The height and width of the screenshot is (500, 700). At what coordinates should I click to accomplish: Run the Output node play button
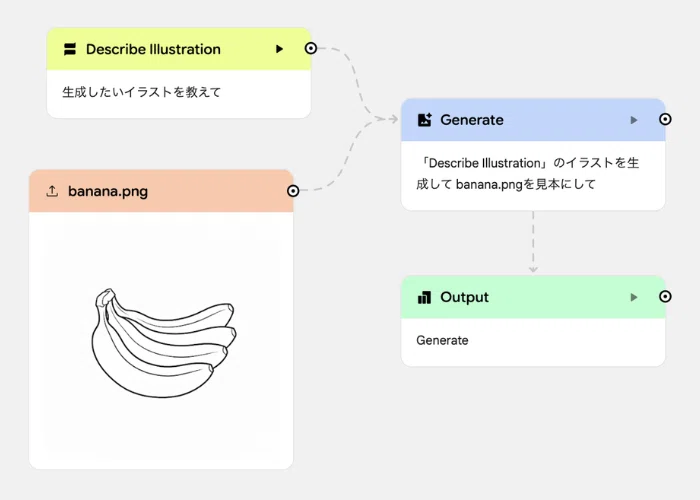pos(634,297)
